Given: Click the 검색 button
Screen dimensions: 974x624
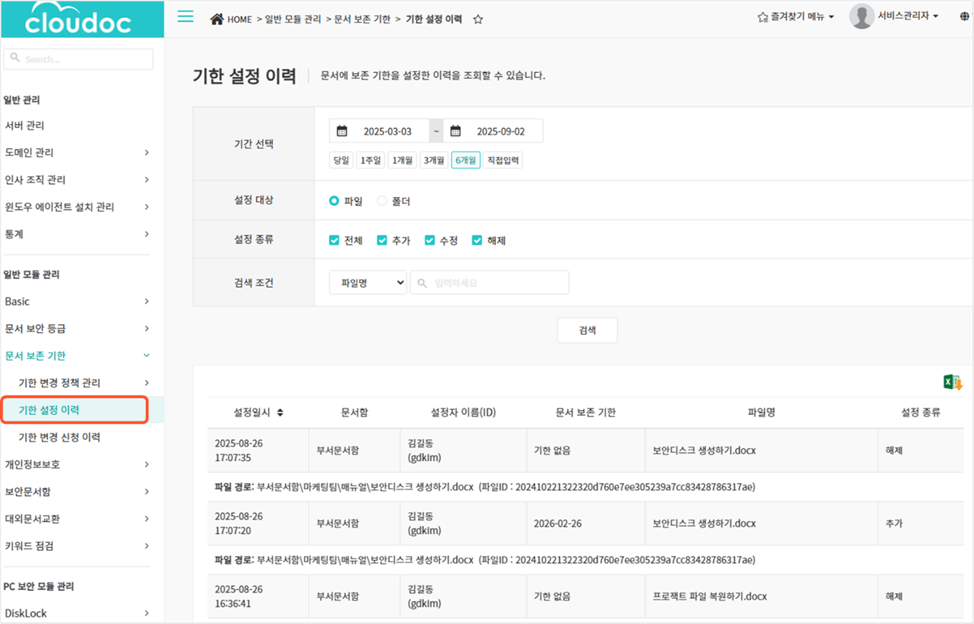Looking at the screenshot, I should (x=587, y=330).
